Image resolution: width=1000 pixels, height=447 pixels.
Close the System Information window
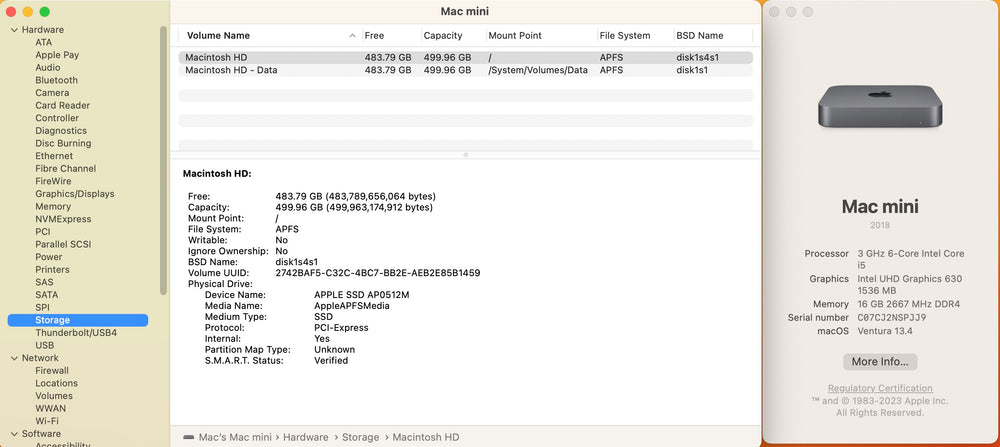coord(11,11)
